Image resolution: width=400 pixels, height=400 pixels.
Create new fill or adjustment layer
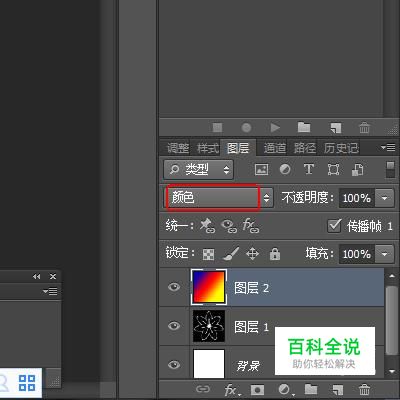[x=285, y=389]
